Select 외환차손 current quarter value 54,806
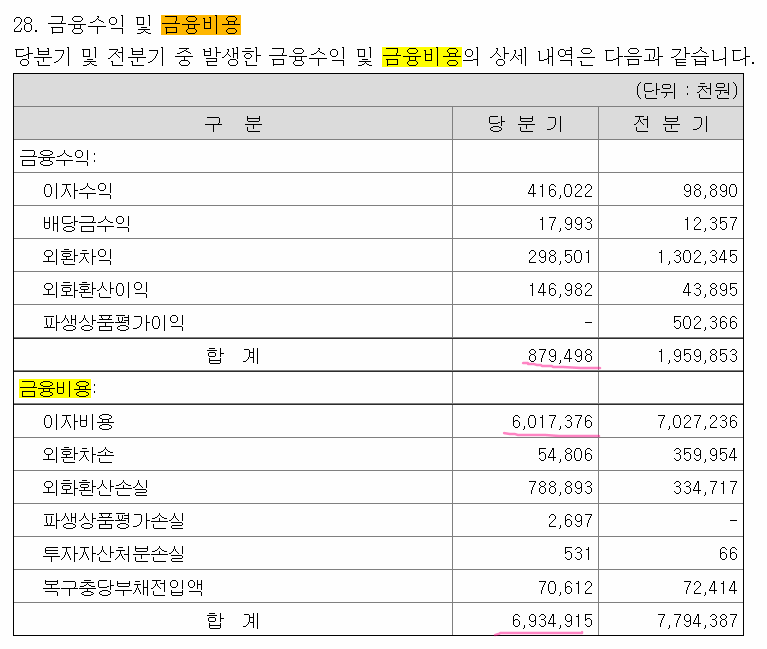This screenshot has width=767, height=649. (565, 454)
